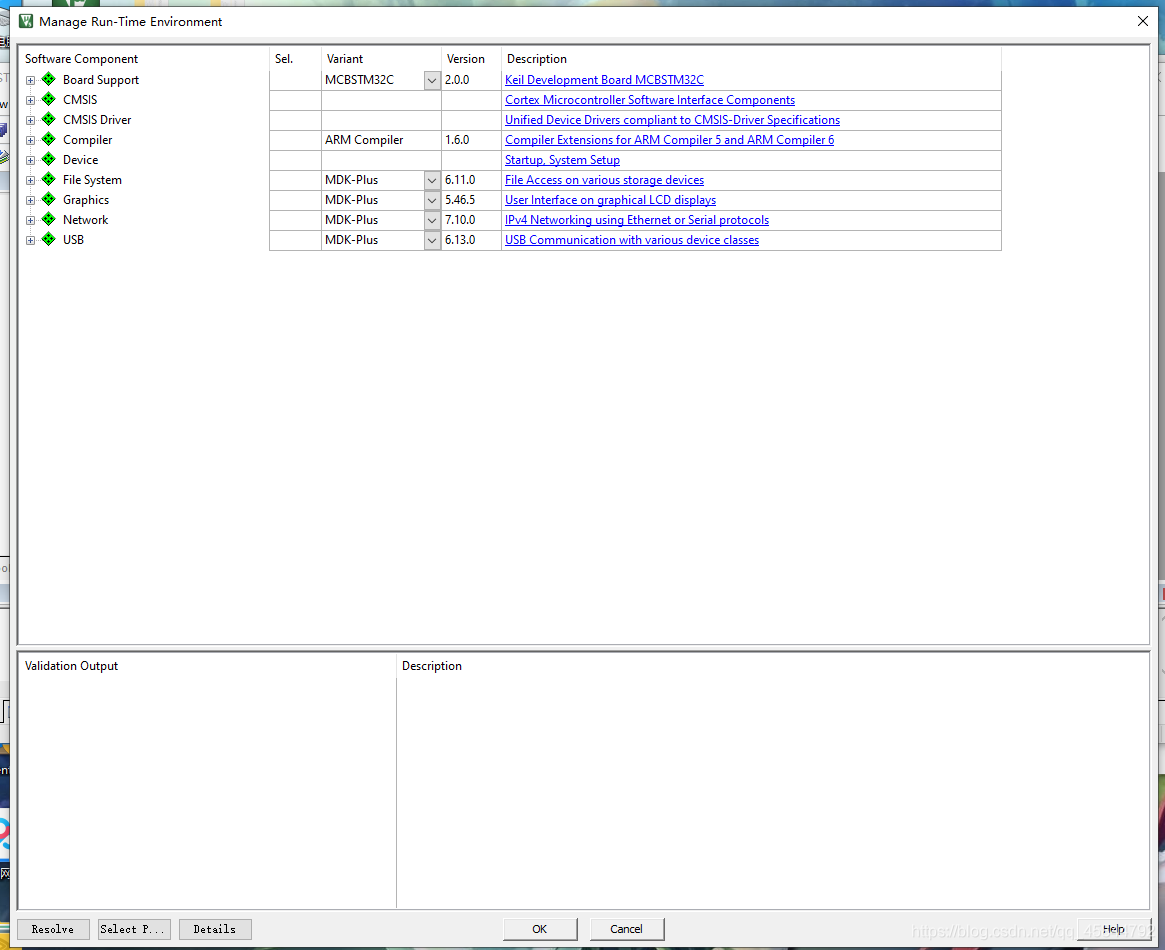
Task: Click the version 6.11.0 cell
Action: click(471, 180)
